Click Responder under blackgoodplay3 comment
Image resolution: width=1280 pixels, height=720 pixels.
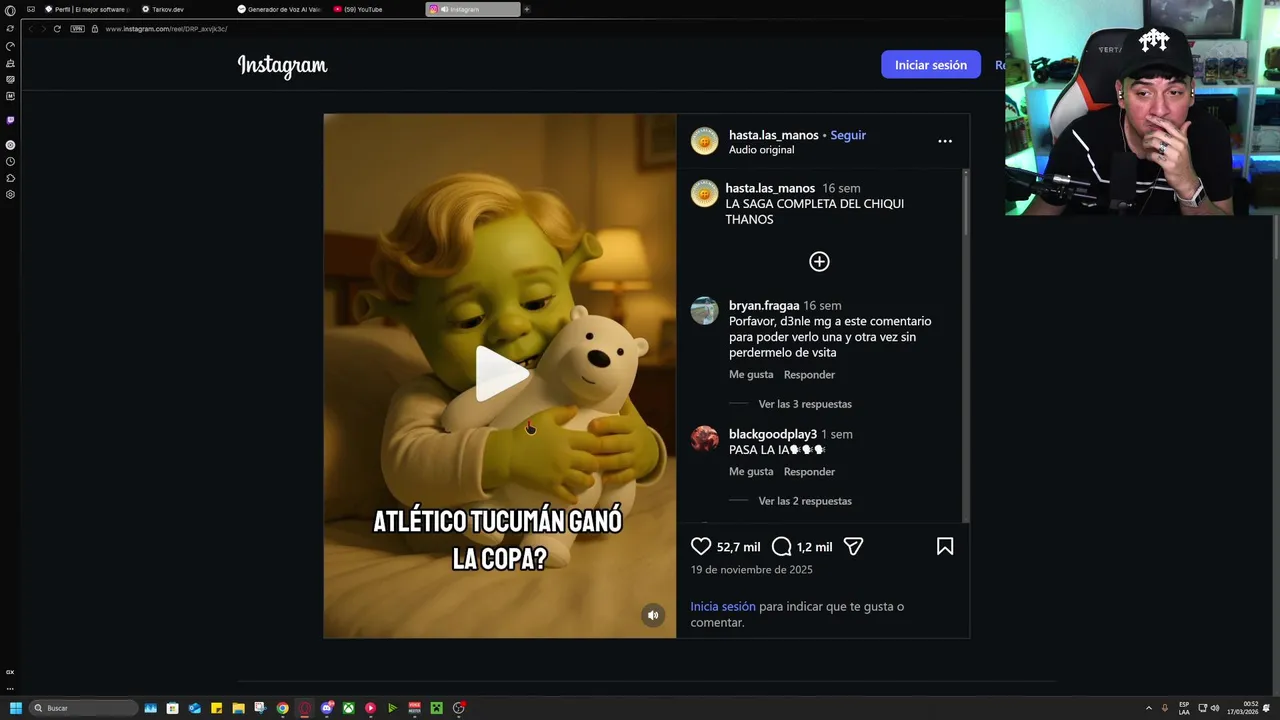[x=809, y=471]
